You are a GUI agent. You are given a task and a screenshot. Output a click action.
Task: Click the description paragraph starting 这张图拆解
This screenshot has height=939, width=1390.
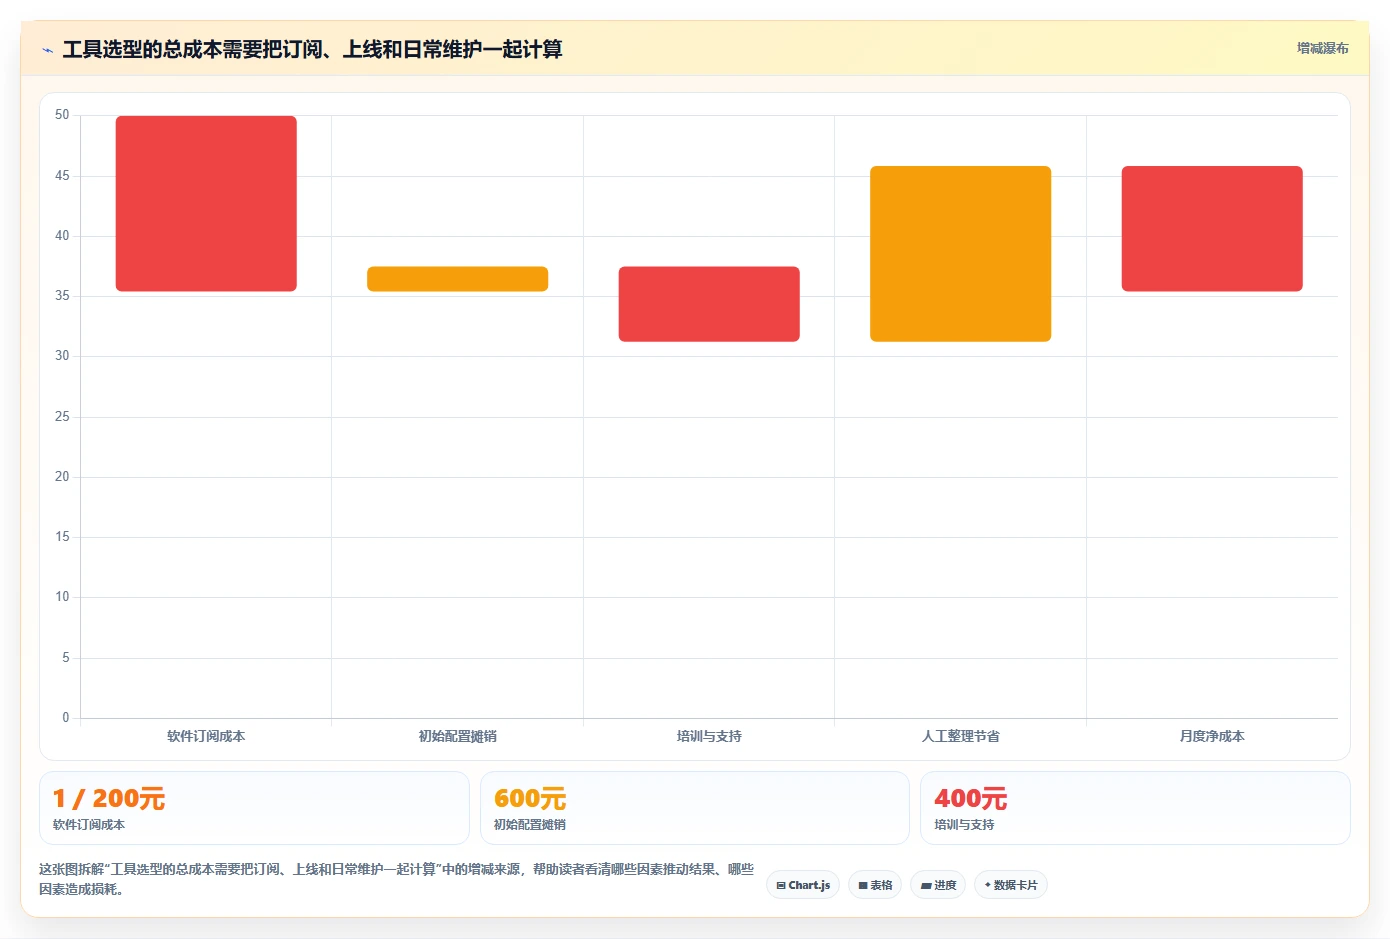point(396,879)
